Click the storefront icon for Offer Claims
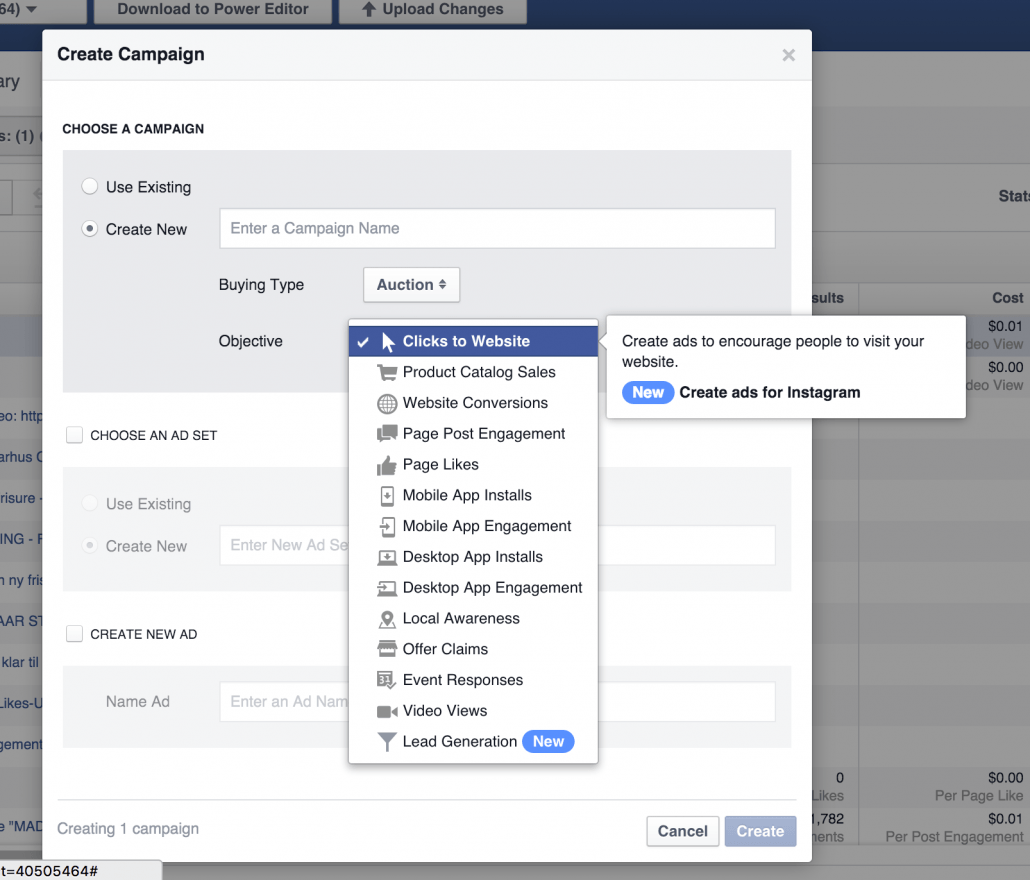 point(387,649)
